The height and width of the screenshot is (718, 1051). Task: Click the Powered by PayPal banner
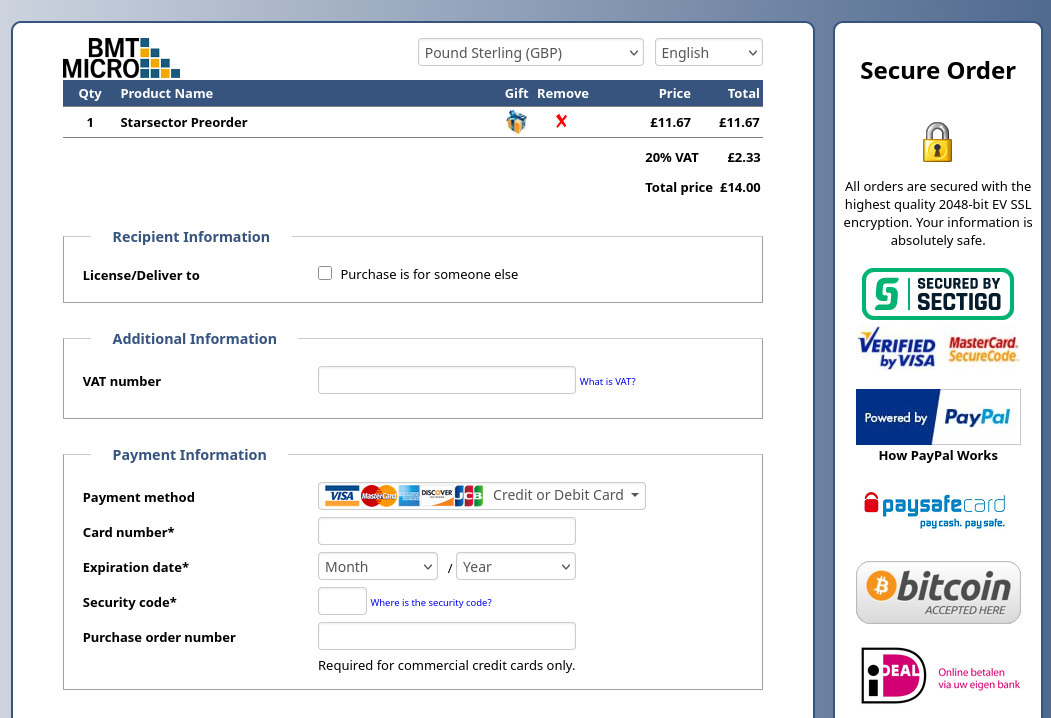pos(938,417)
